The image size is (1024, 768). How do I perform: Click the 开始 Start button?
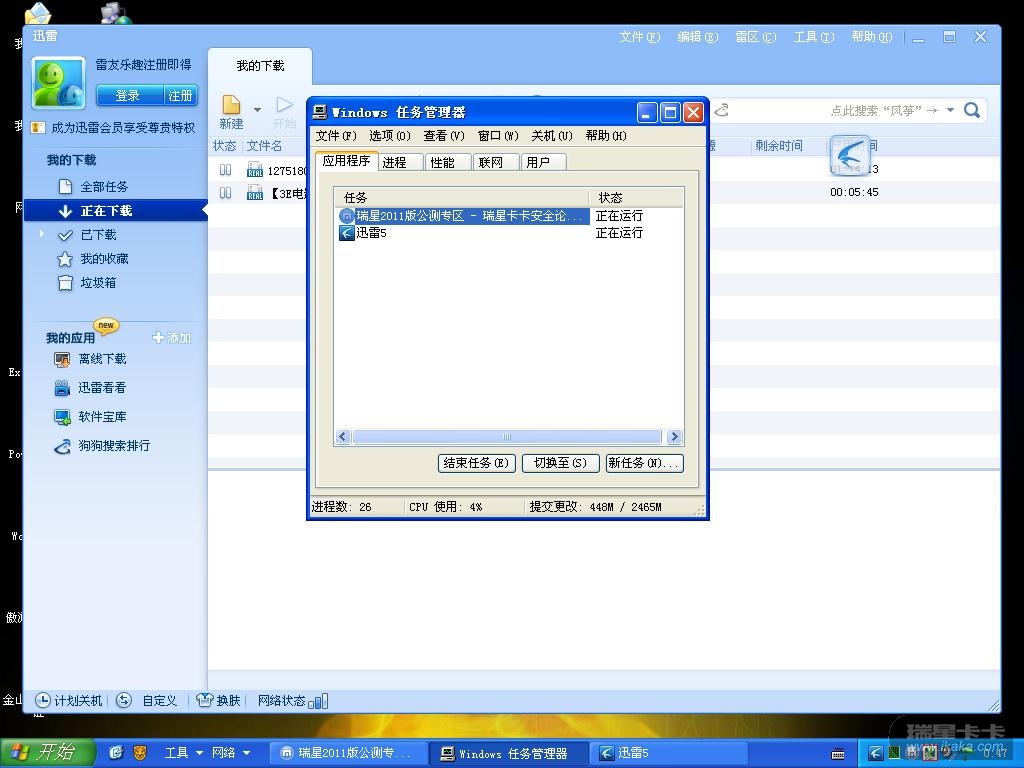(x=48, y=753)
